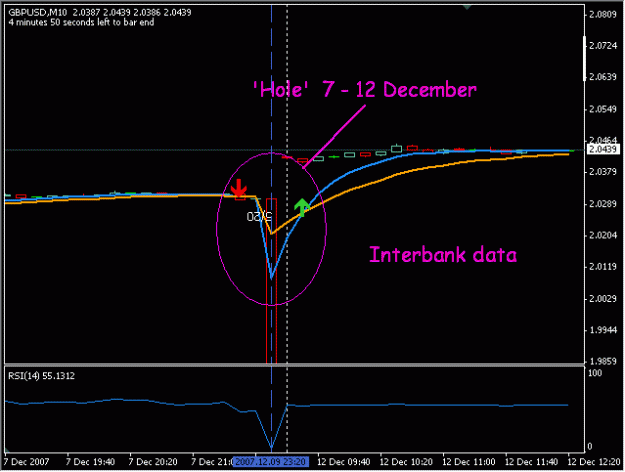Click the 2.0549 price scale label
Image resolution: width=625 pixels, height=472 pixels.
click(603, 109)
